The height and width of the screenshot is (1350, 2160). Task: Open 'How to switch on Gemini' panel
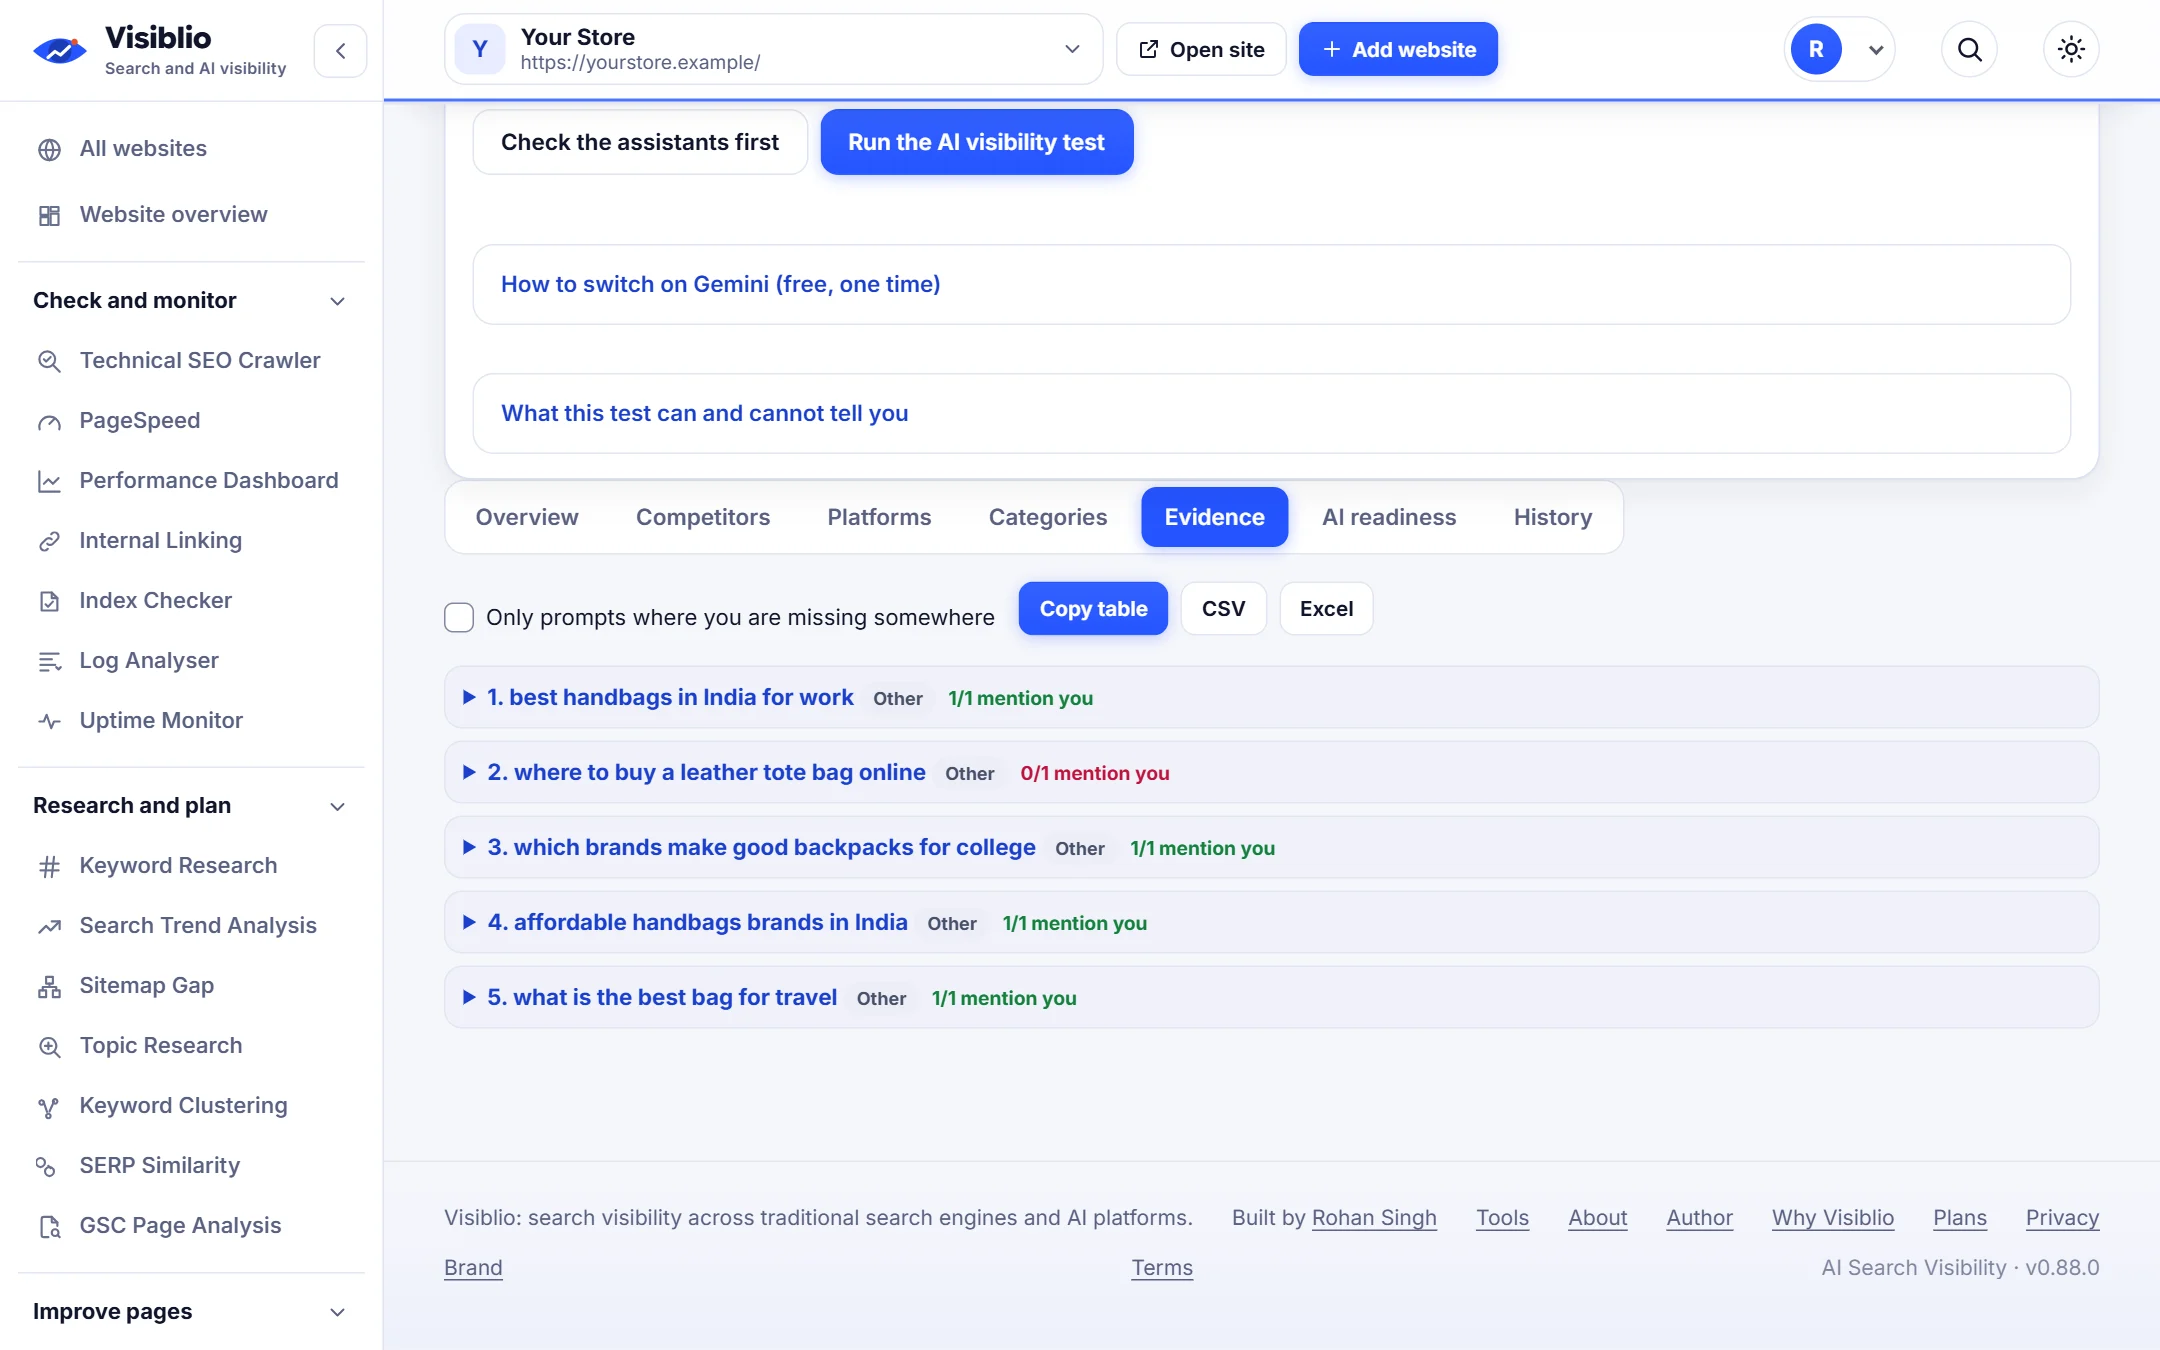point(1271,284)
